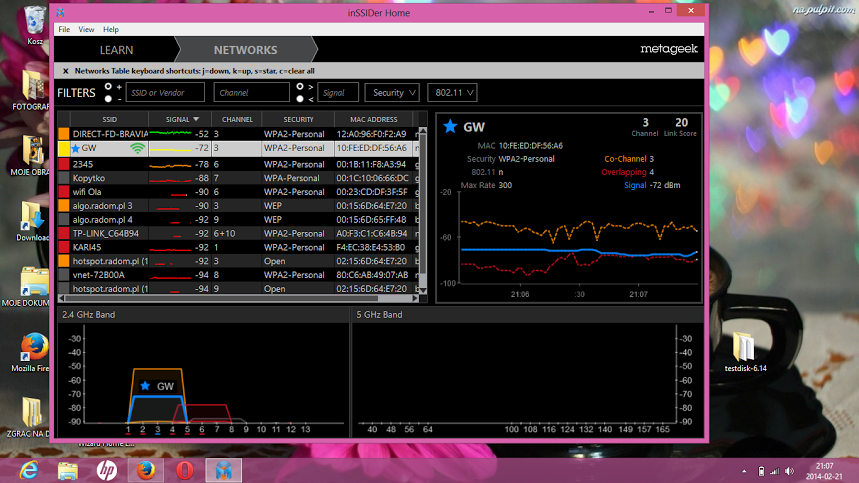Select the exclude (-) SSID filter radio button
The height and width of the screenshot is (483, 859).
(x=108, y=99)
